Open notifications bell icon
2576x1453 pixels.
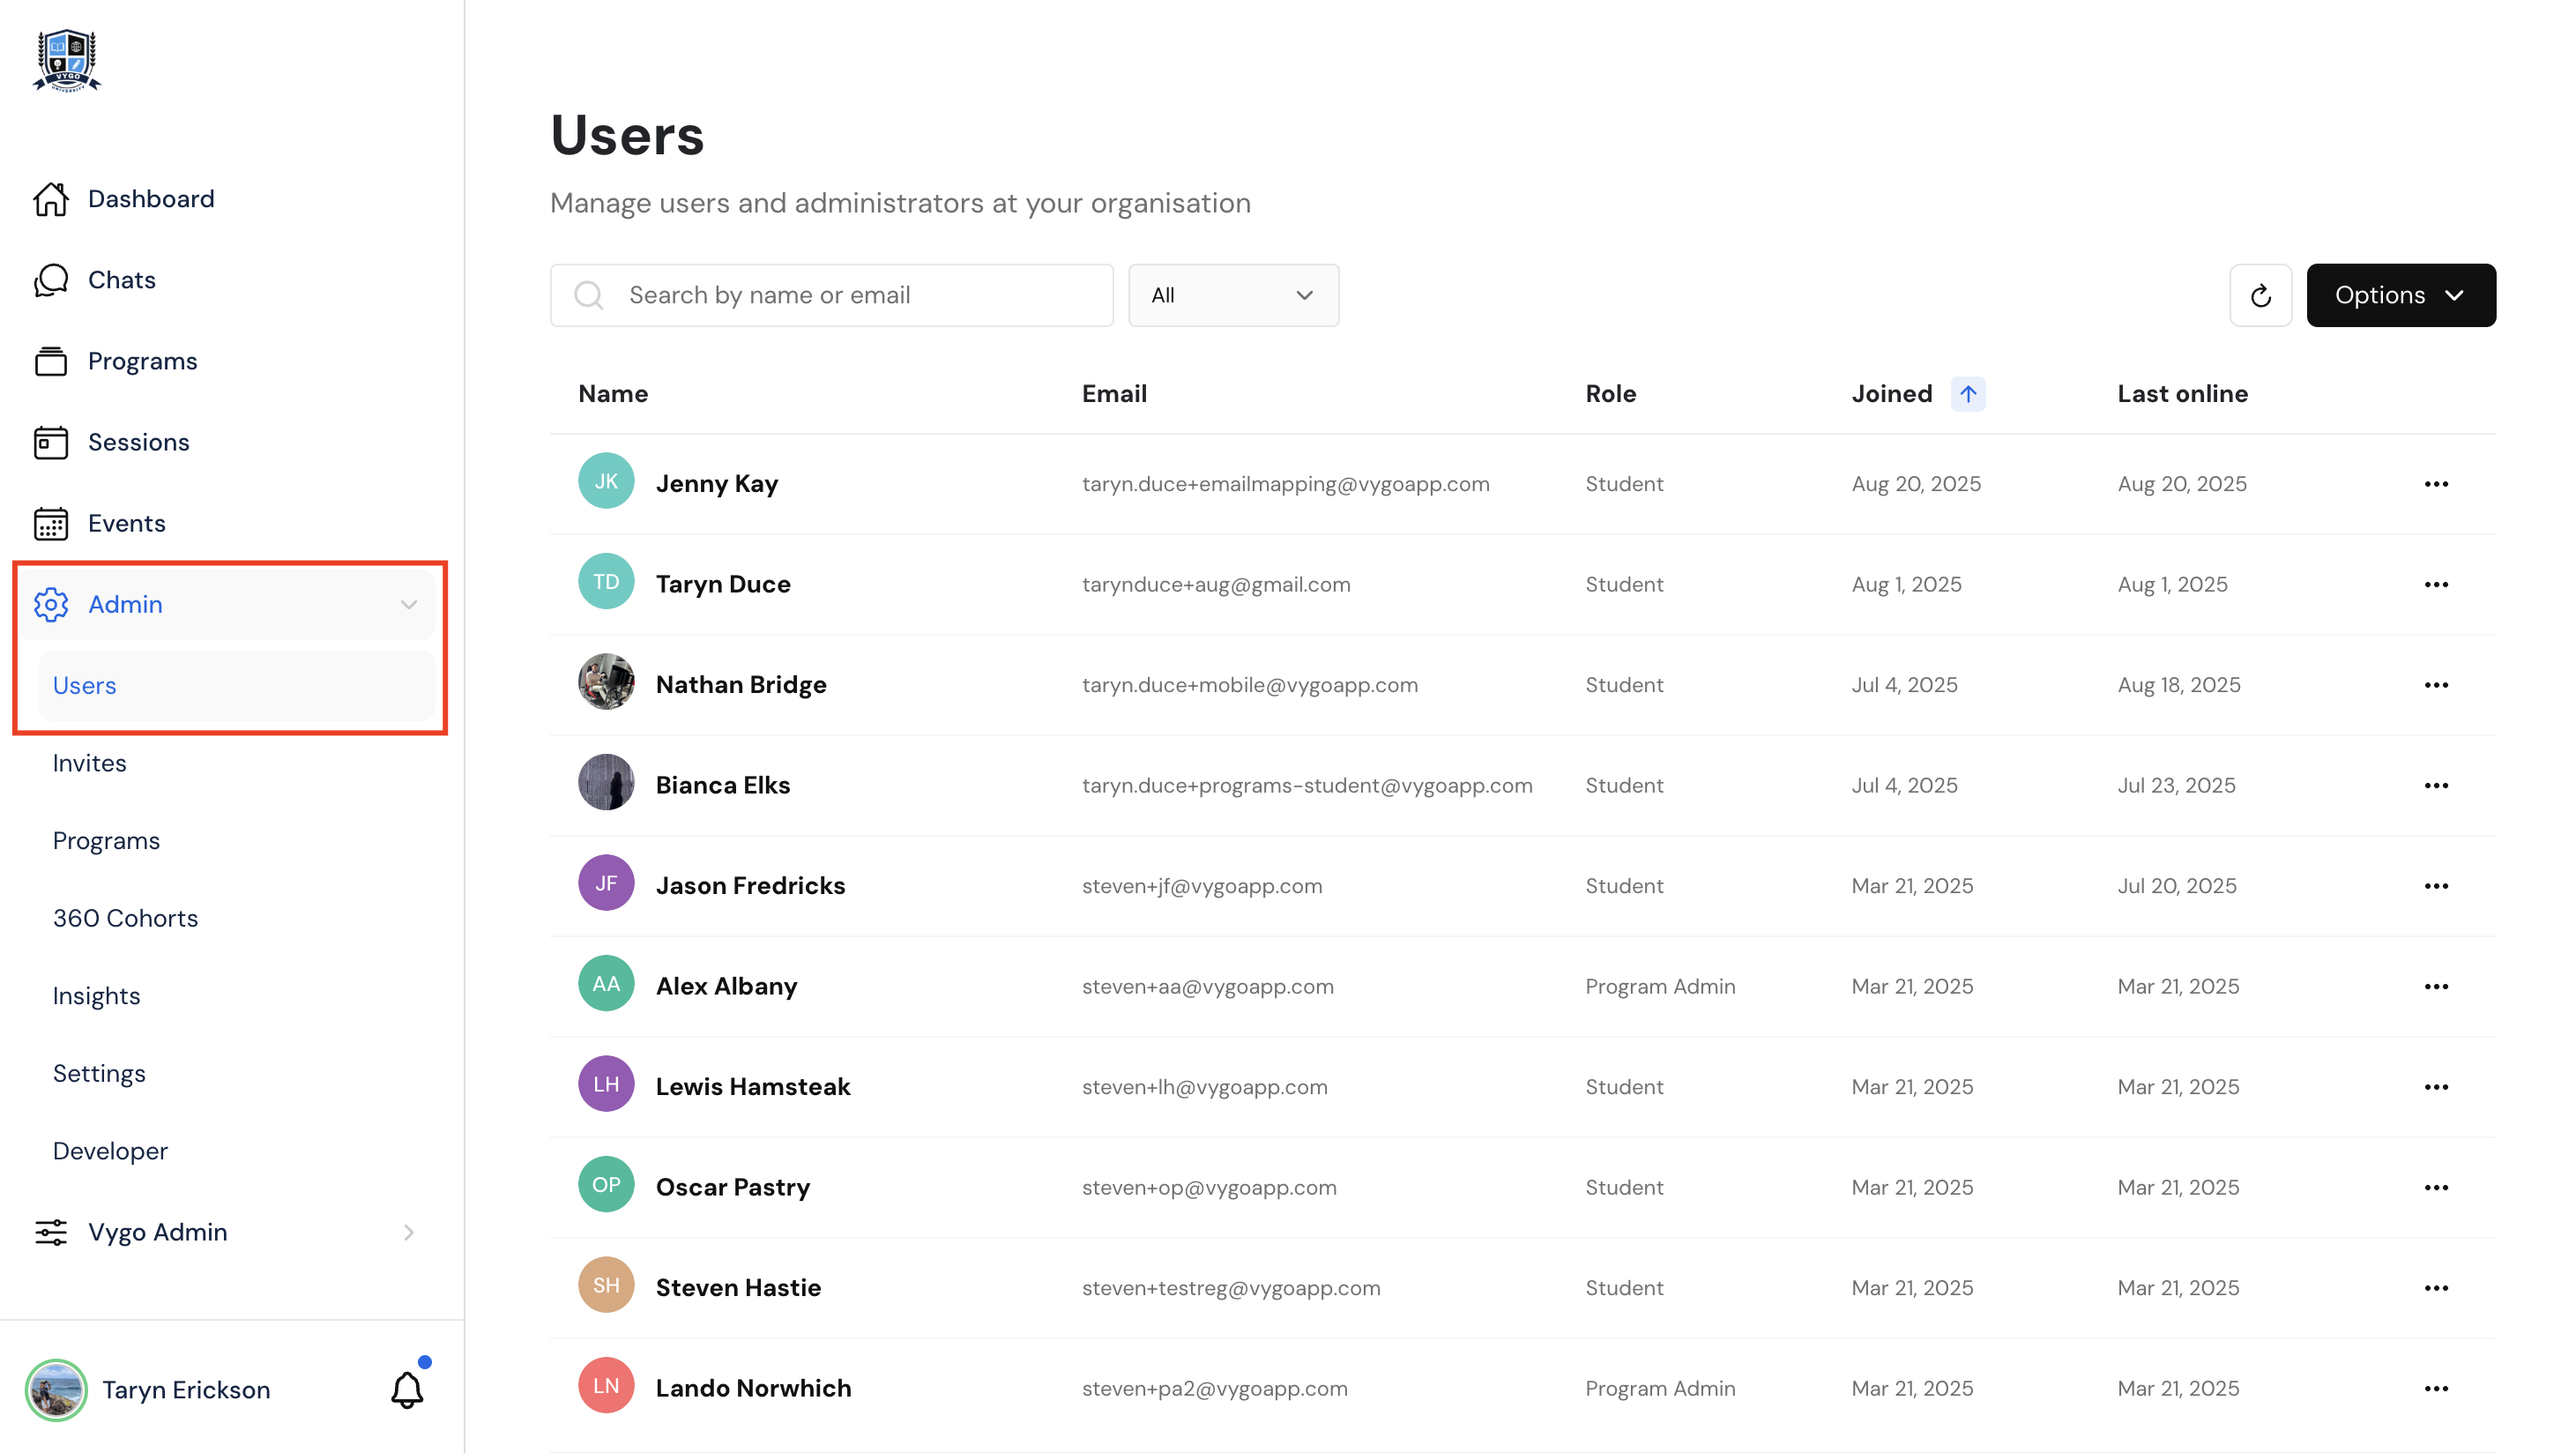point(407,1389)
